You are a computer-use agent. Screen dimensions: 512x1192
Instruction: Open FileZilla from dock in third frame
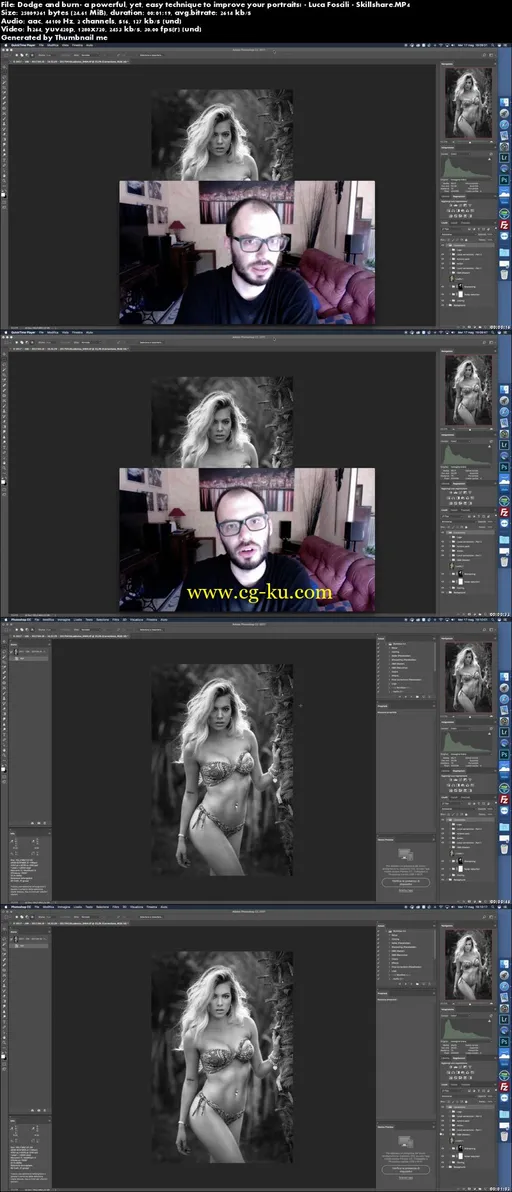[x=504, y=800]
